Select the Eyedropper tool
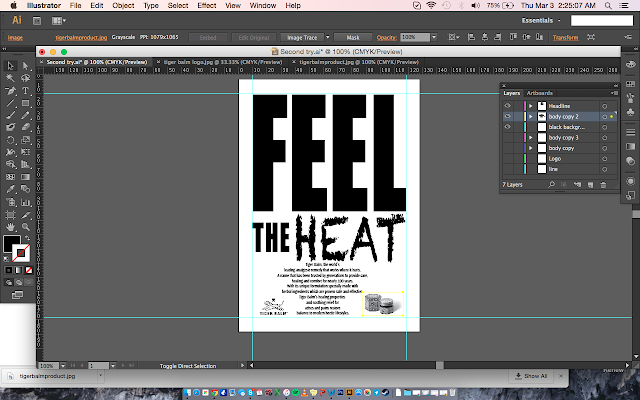Viewport: 640px width, 400px height. coord(10,189)
